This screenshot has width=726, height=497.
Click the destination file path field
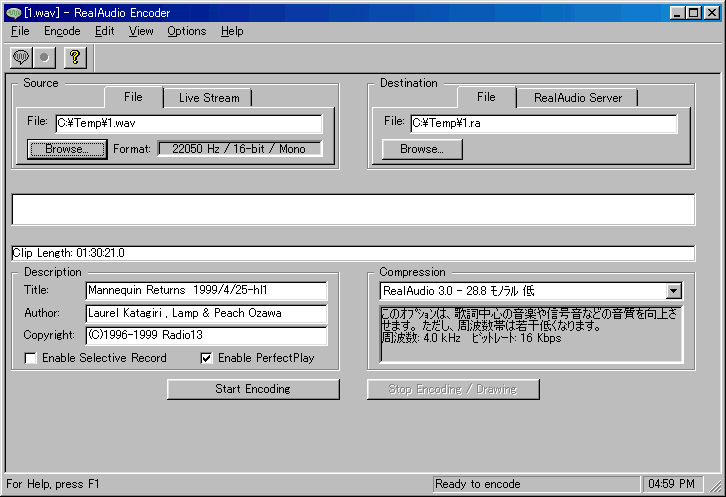[544, 123]
